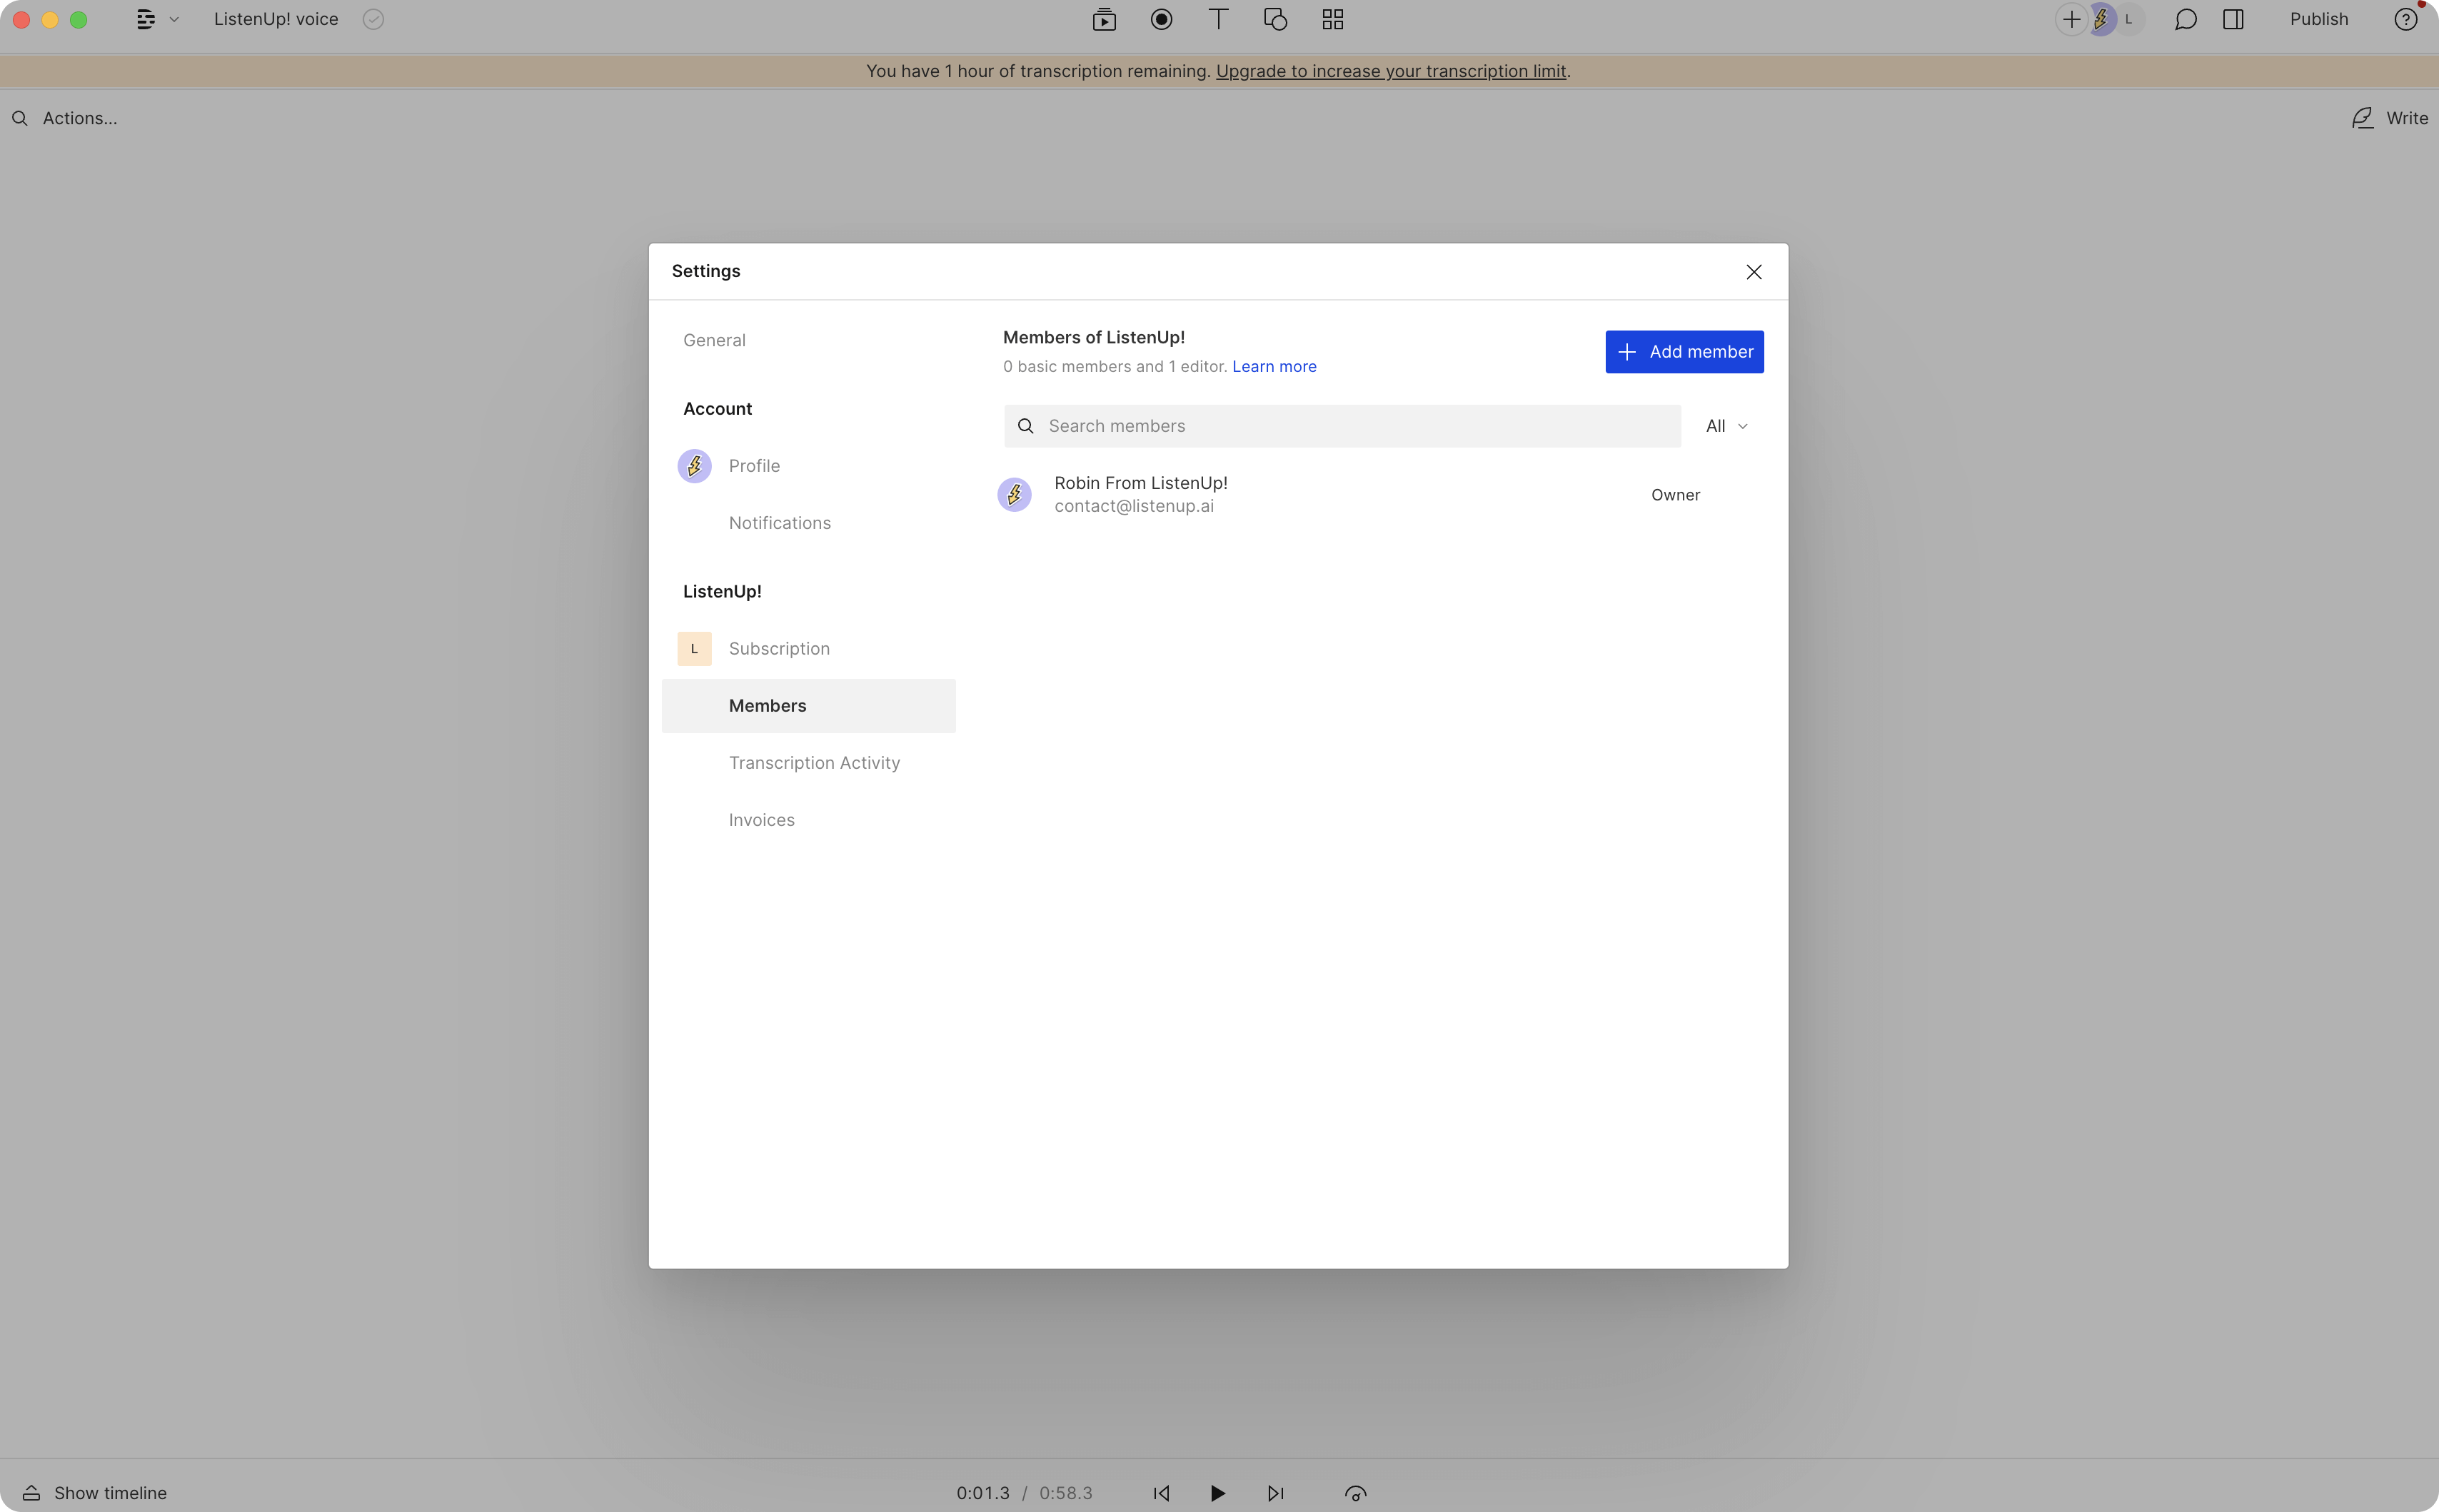Follow the Upgrade to increase your transcription limit link
This screenshot has width=2439, height=1512.
pos(1391,71)
